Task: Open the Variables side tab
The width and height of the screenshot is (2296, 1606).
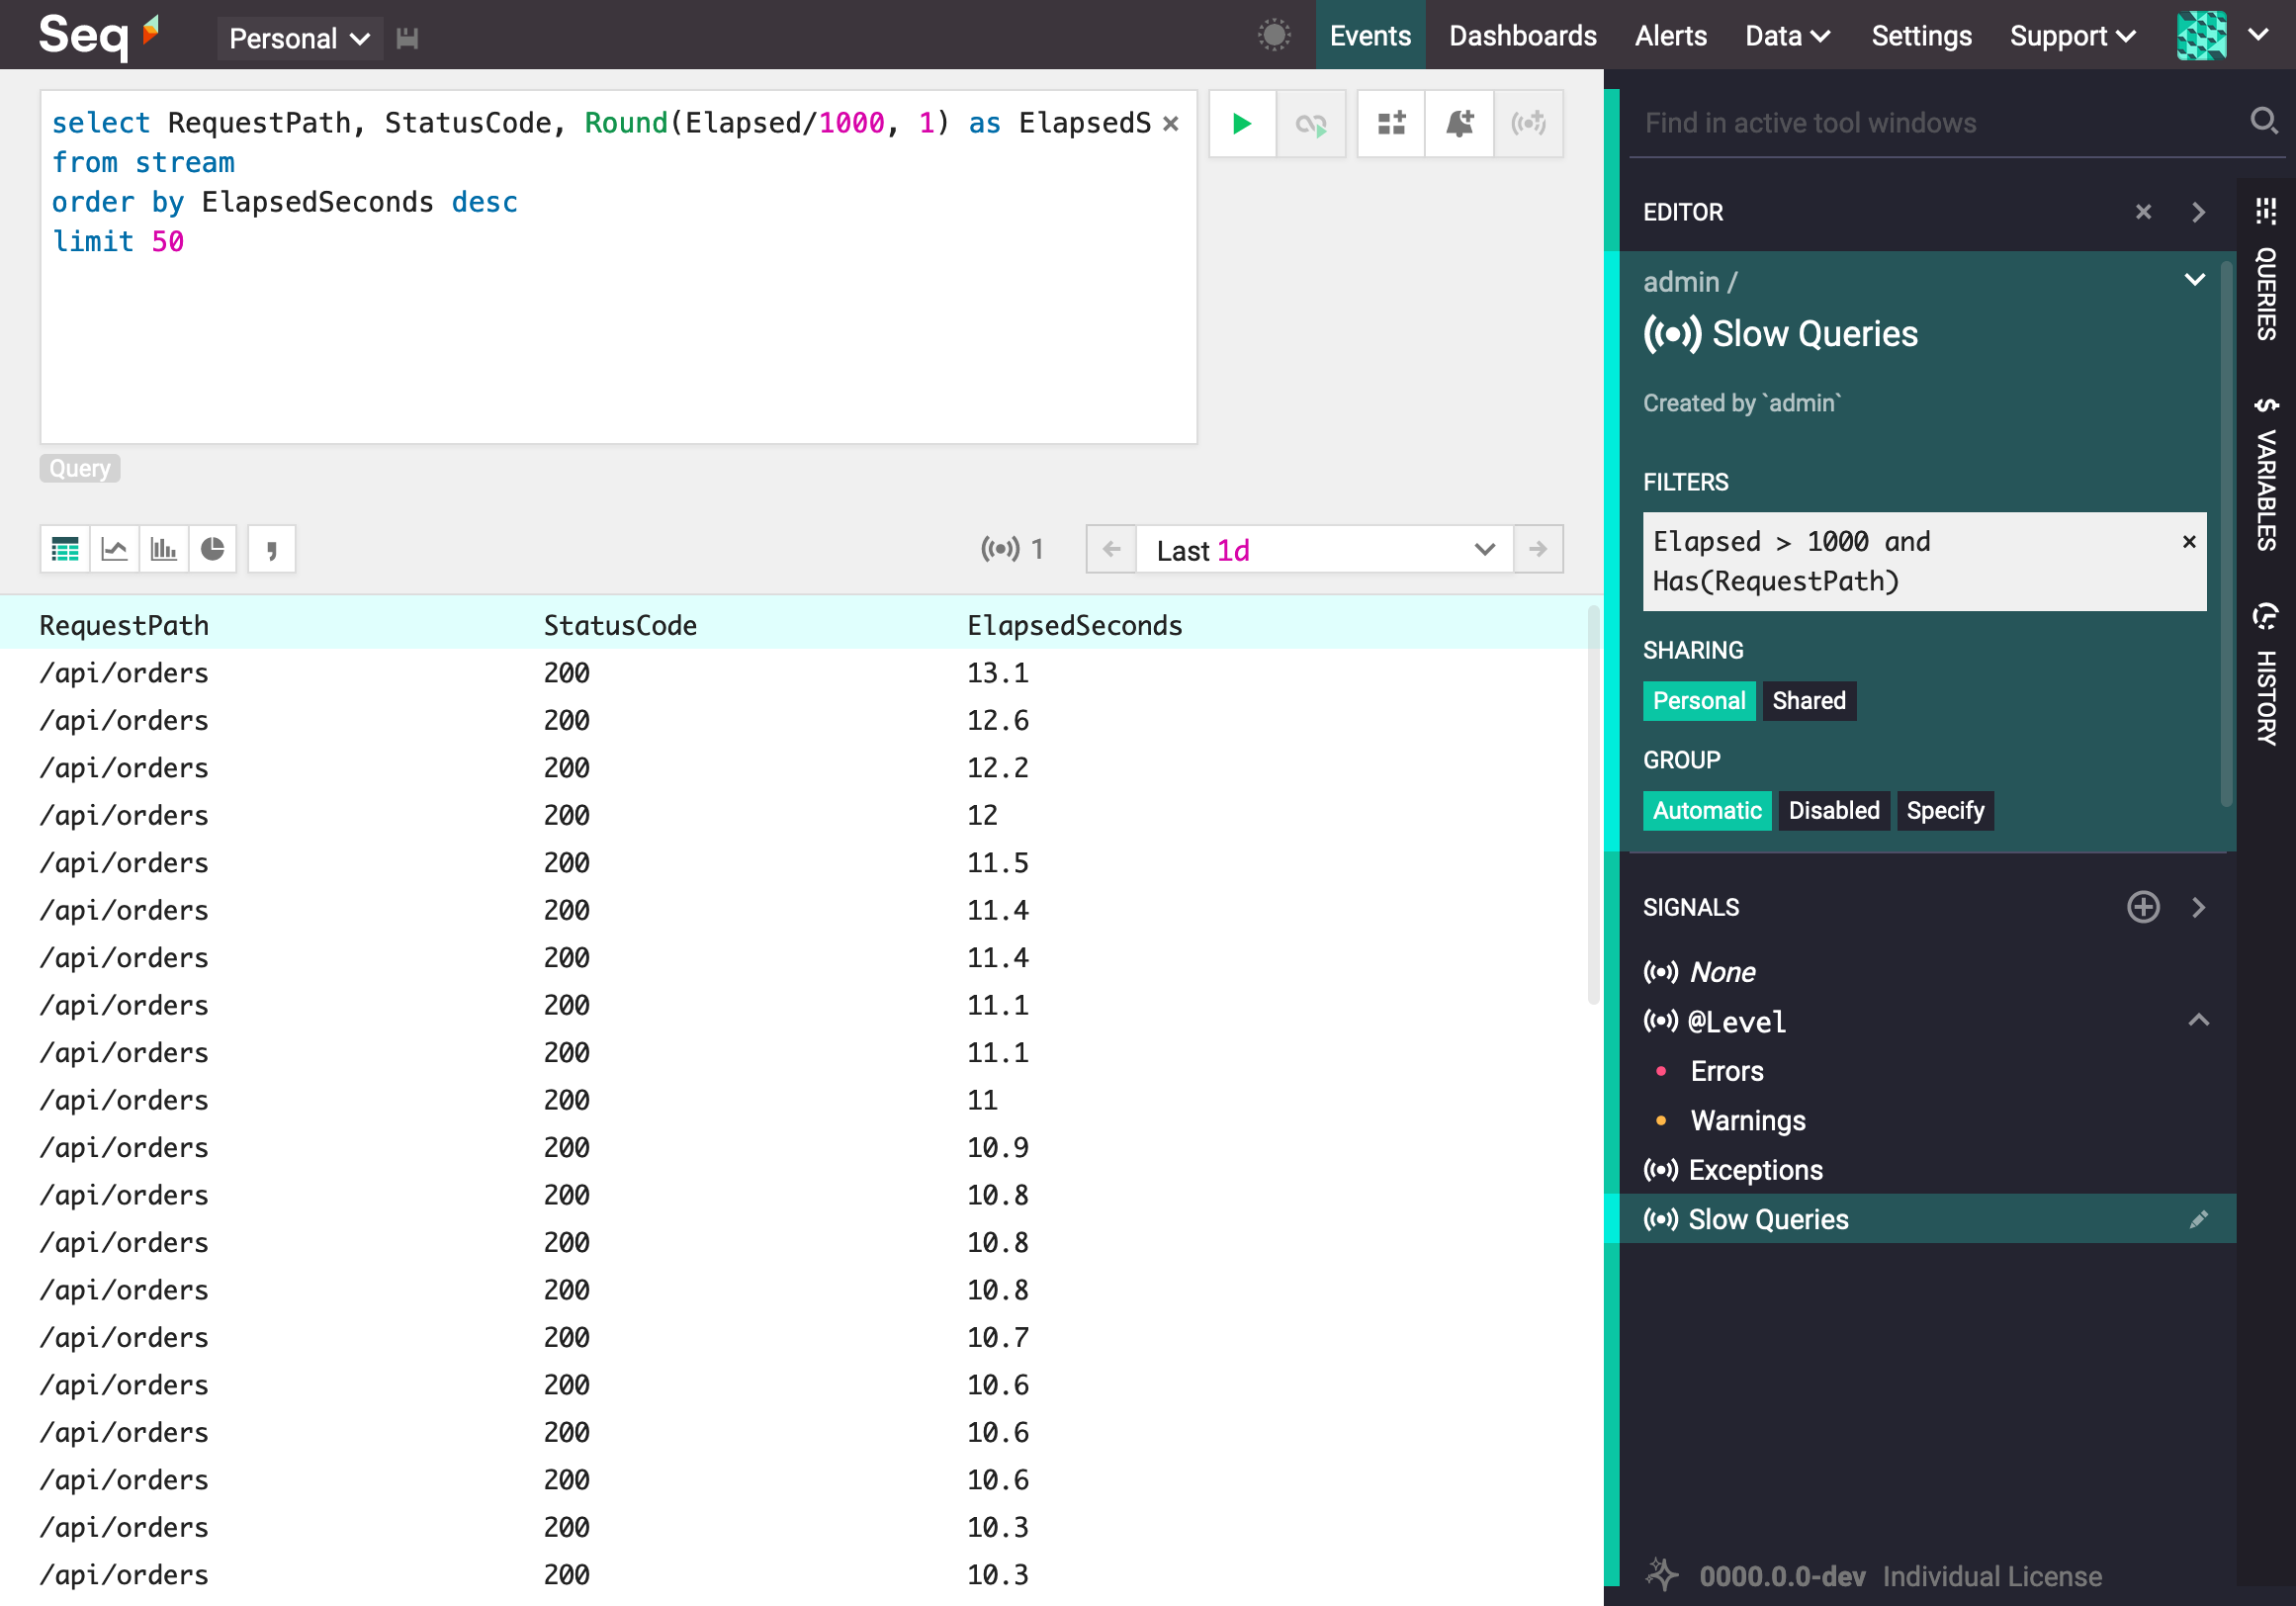Action: (x=2266, y=473)
